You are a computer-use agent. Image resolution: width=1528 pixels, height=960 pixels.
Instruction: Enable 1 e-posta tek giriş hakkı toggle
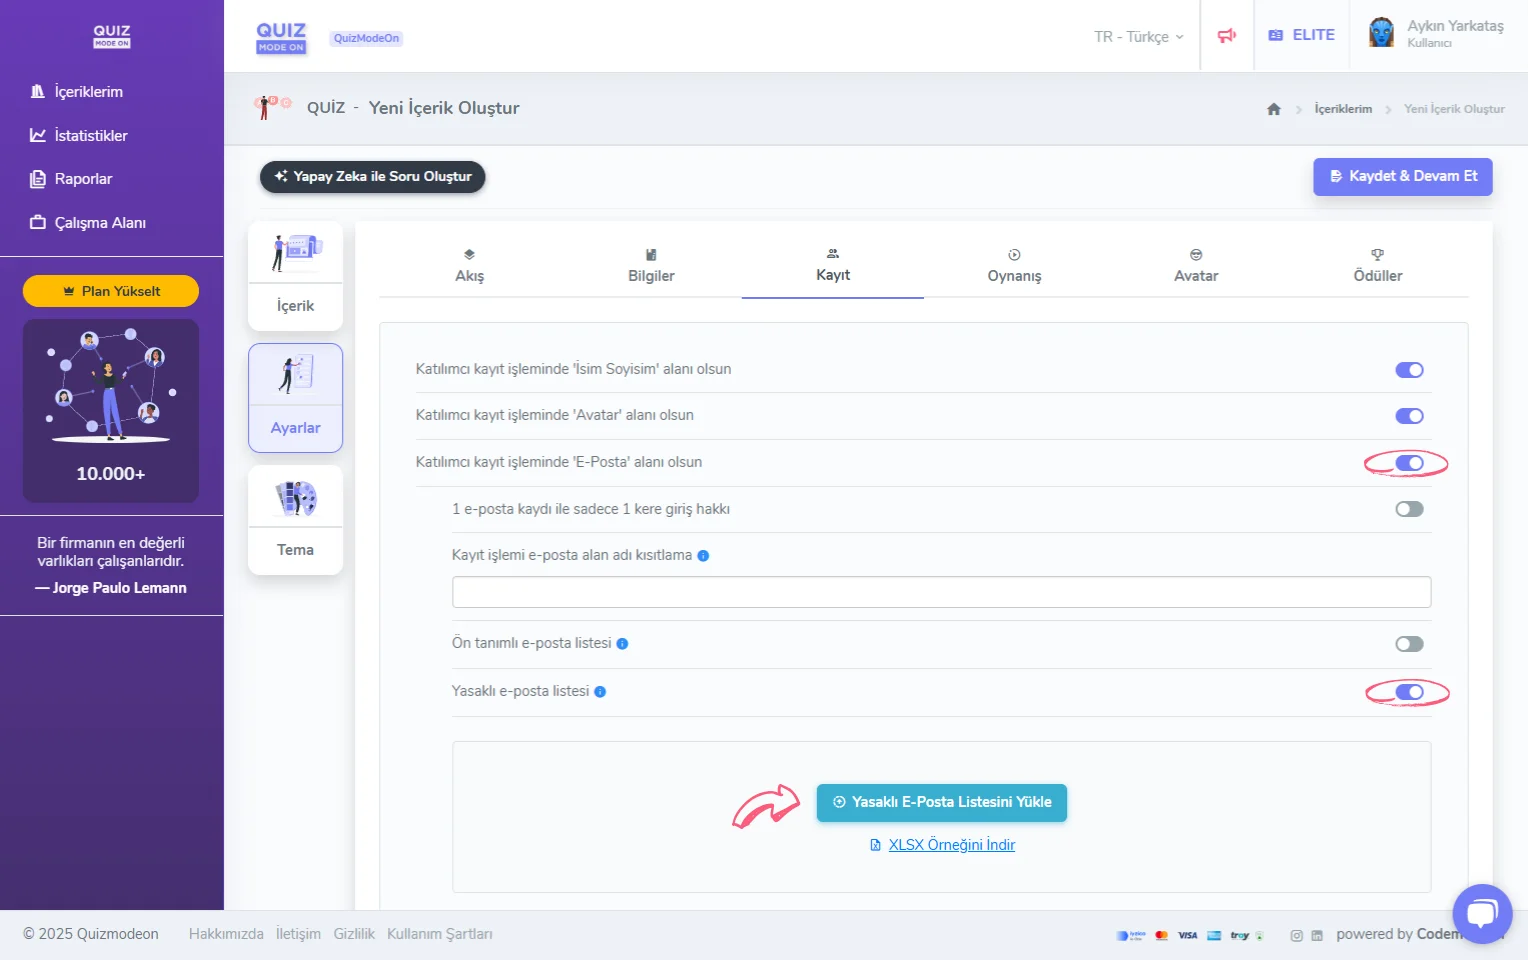click(1409, 509)
